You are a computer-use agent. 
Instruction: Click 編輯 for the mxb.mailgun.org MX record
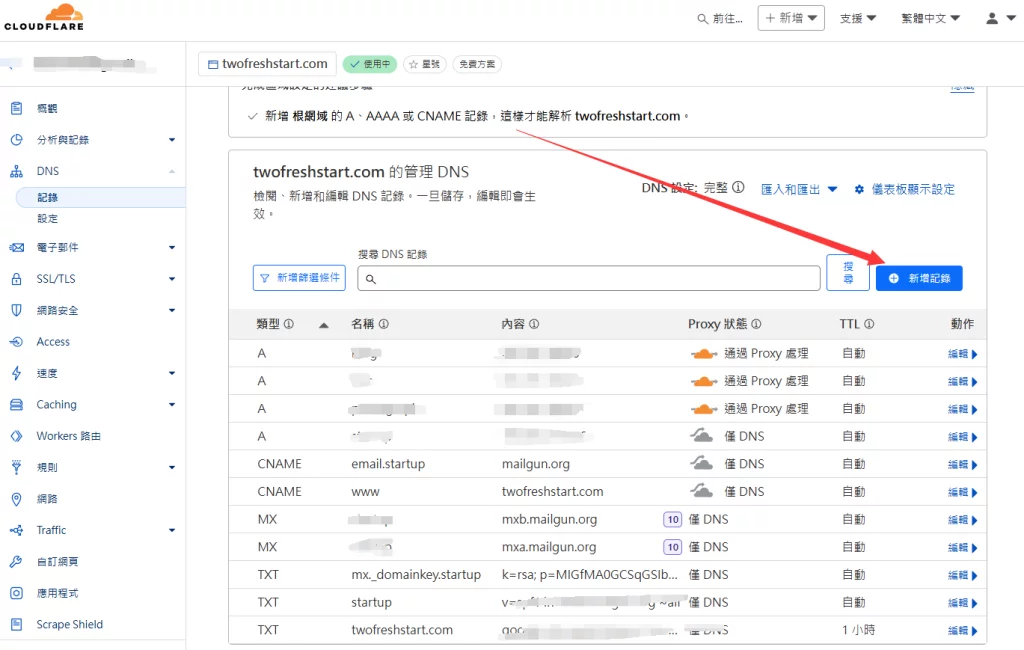click(963, 520)
